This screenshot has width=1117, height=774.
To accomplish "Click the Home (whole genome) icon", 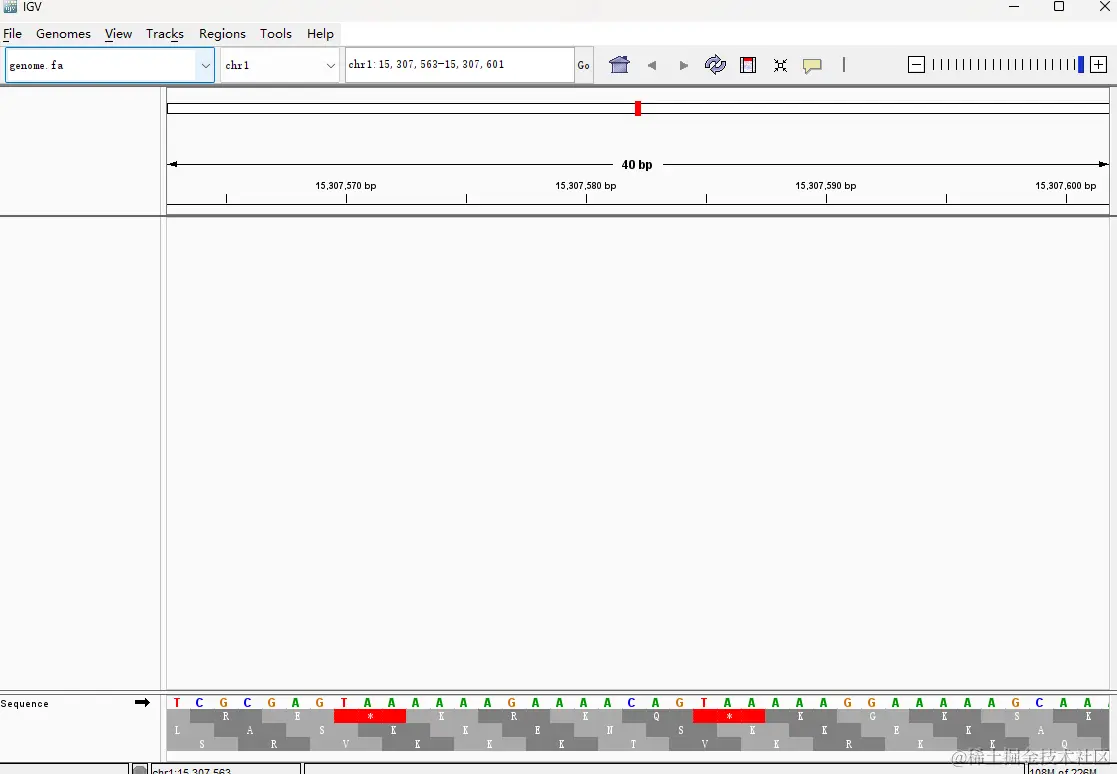I will click(x=619, y=65).
